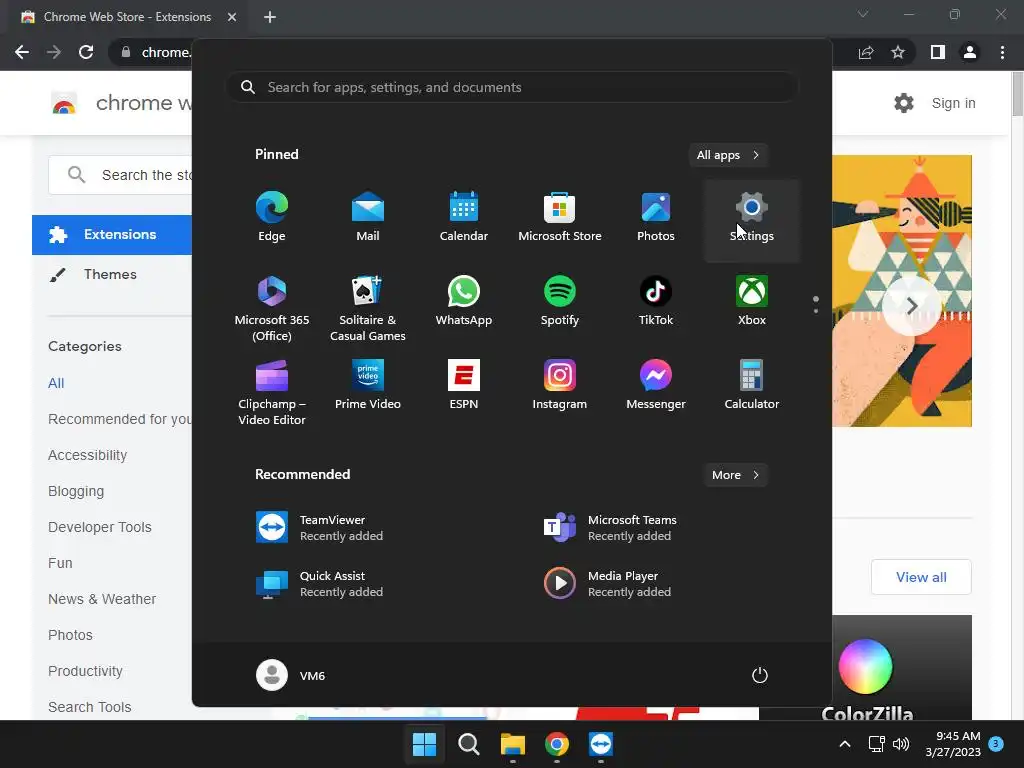Open the Chrome profile icon
Image resolution: width=1024 pixels, height=768 pixels.
[970, 52]
